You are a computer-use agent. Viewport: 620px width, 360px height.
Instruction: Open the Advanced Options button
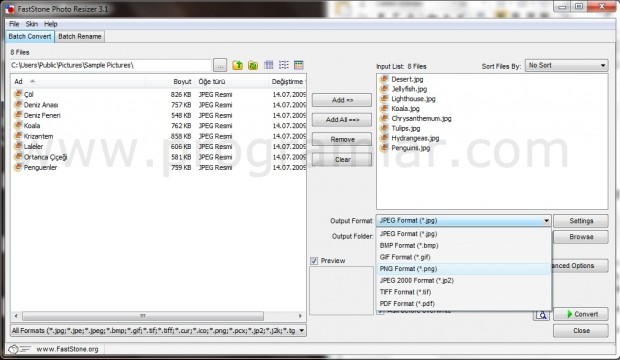(x=580, y=265)
